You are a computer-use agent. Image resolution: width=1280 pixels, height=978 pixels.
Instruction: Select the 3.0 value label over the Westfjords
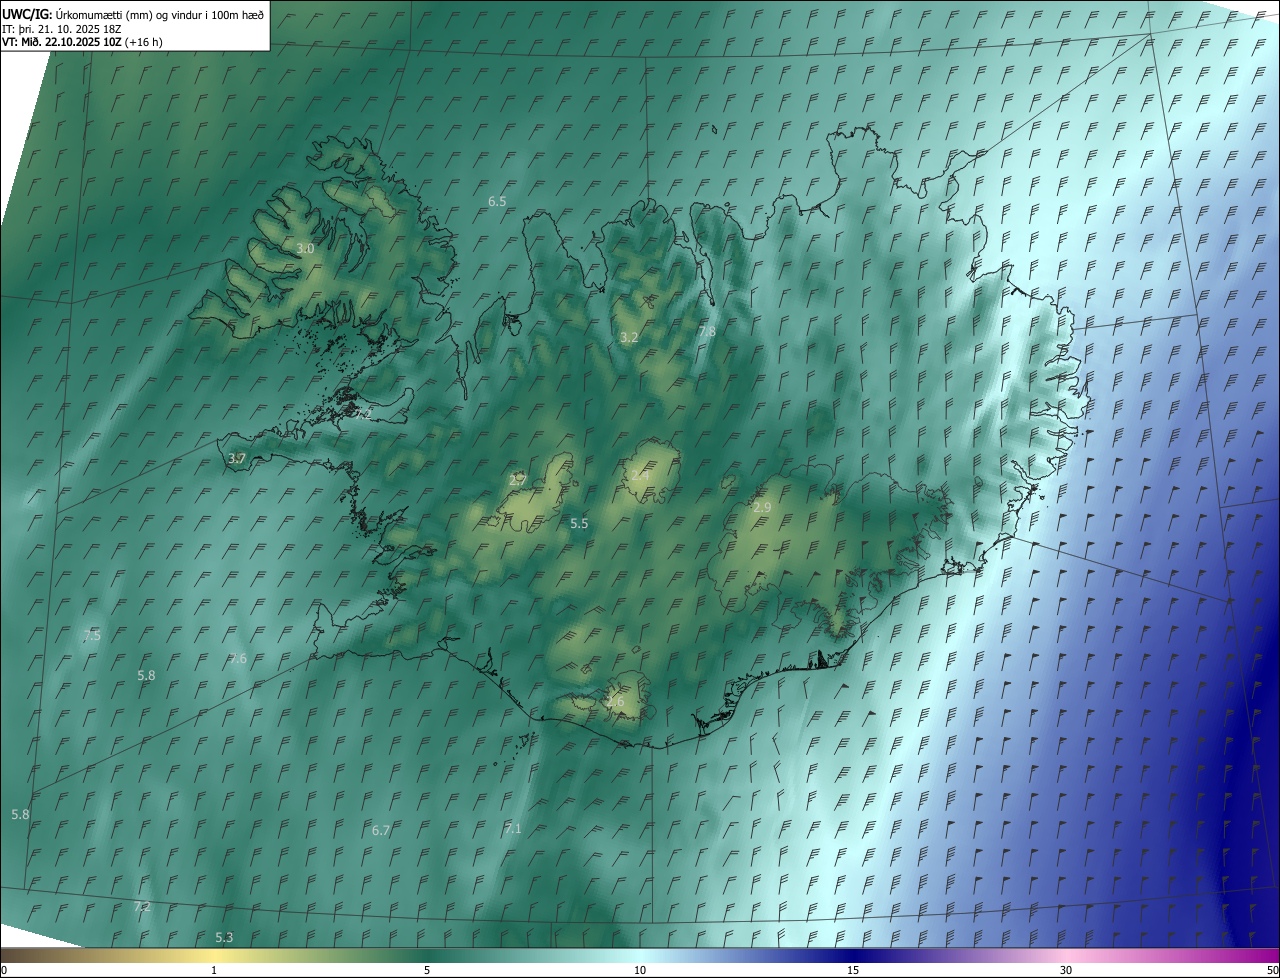[x=306, y=248]
